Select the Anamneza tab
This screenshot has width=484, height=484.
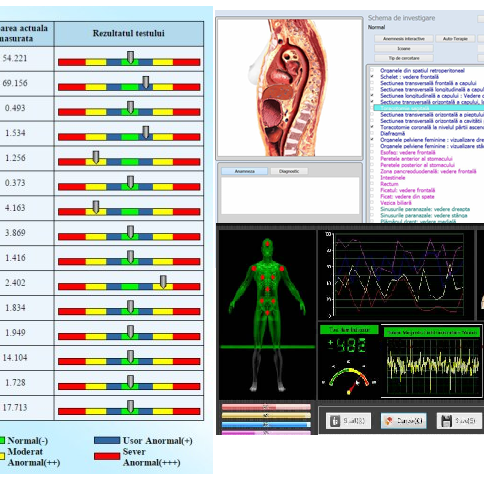coord(245,171)
